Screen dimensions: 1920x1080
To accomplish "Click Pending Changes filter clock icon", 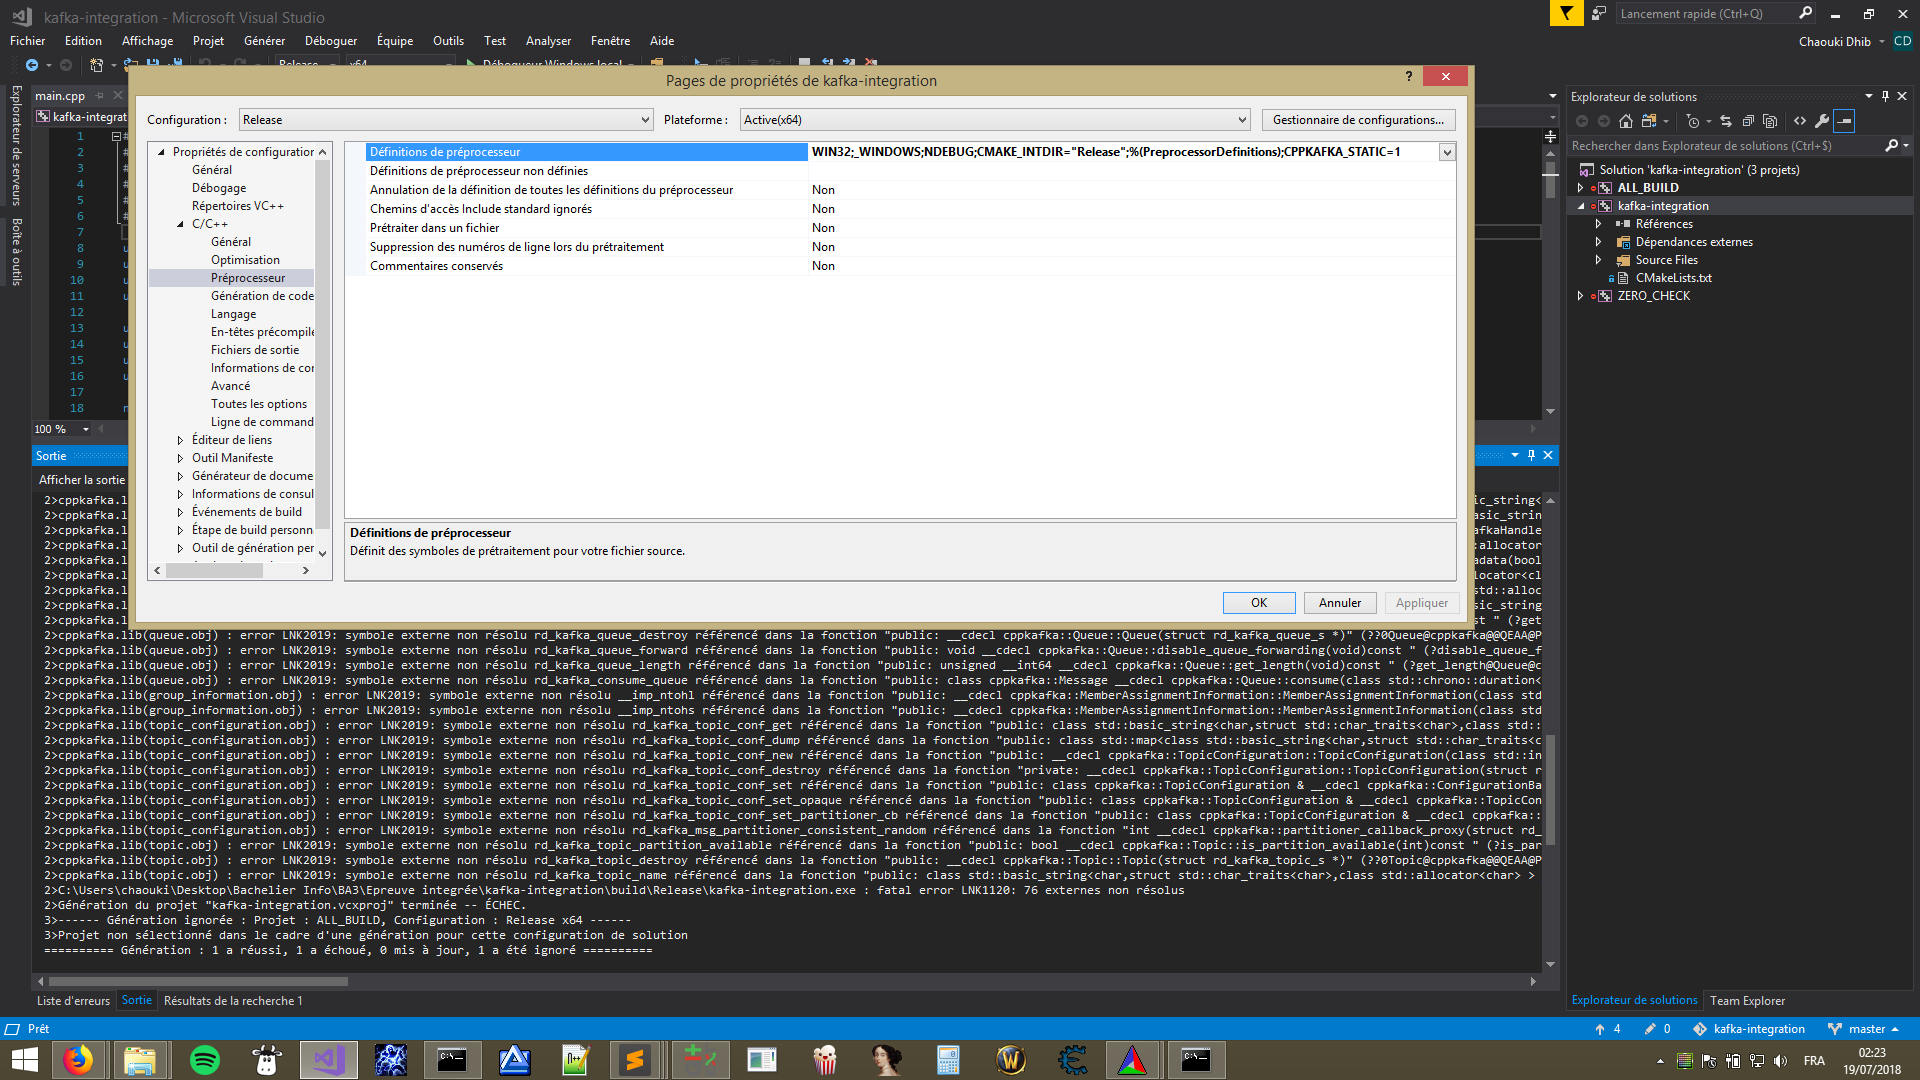I will 1693,121.
